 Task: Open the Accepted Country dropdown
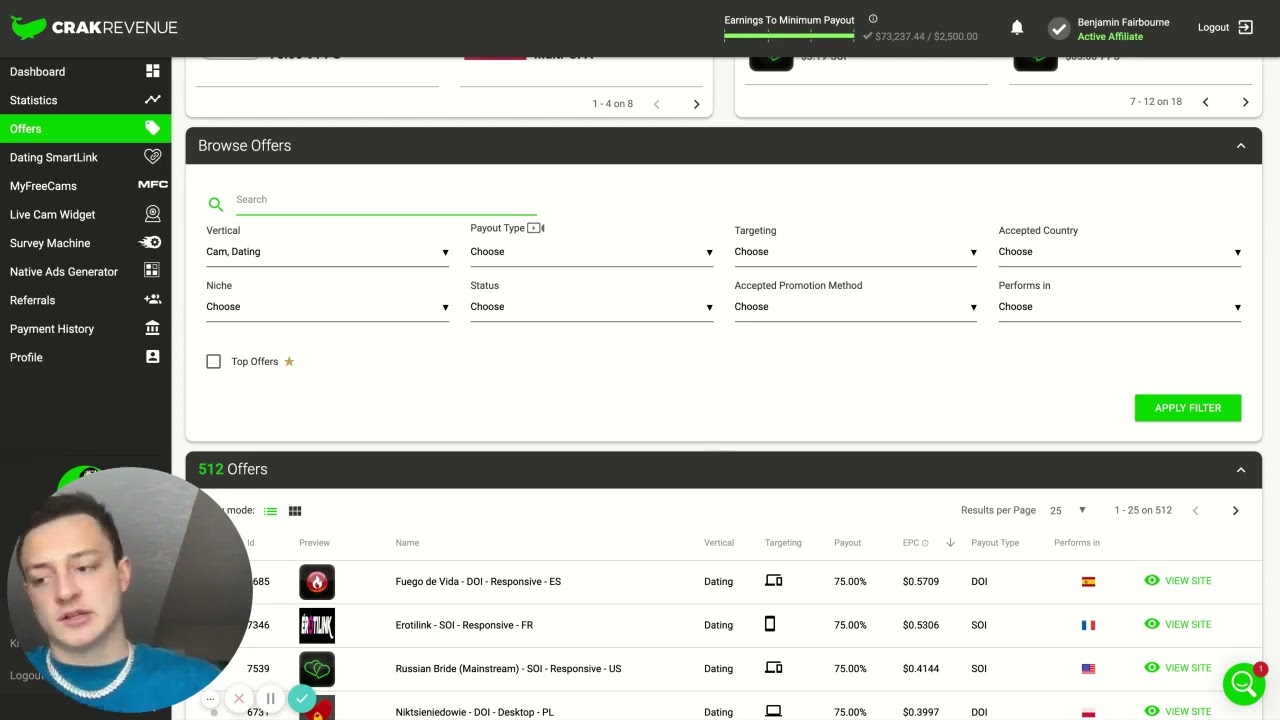click(1119, 252)
